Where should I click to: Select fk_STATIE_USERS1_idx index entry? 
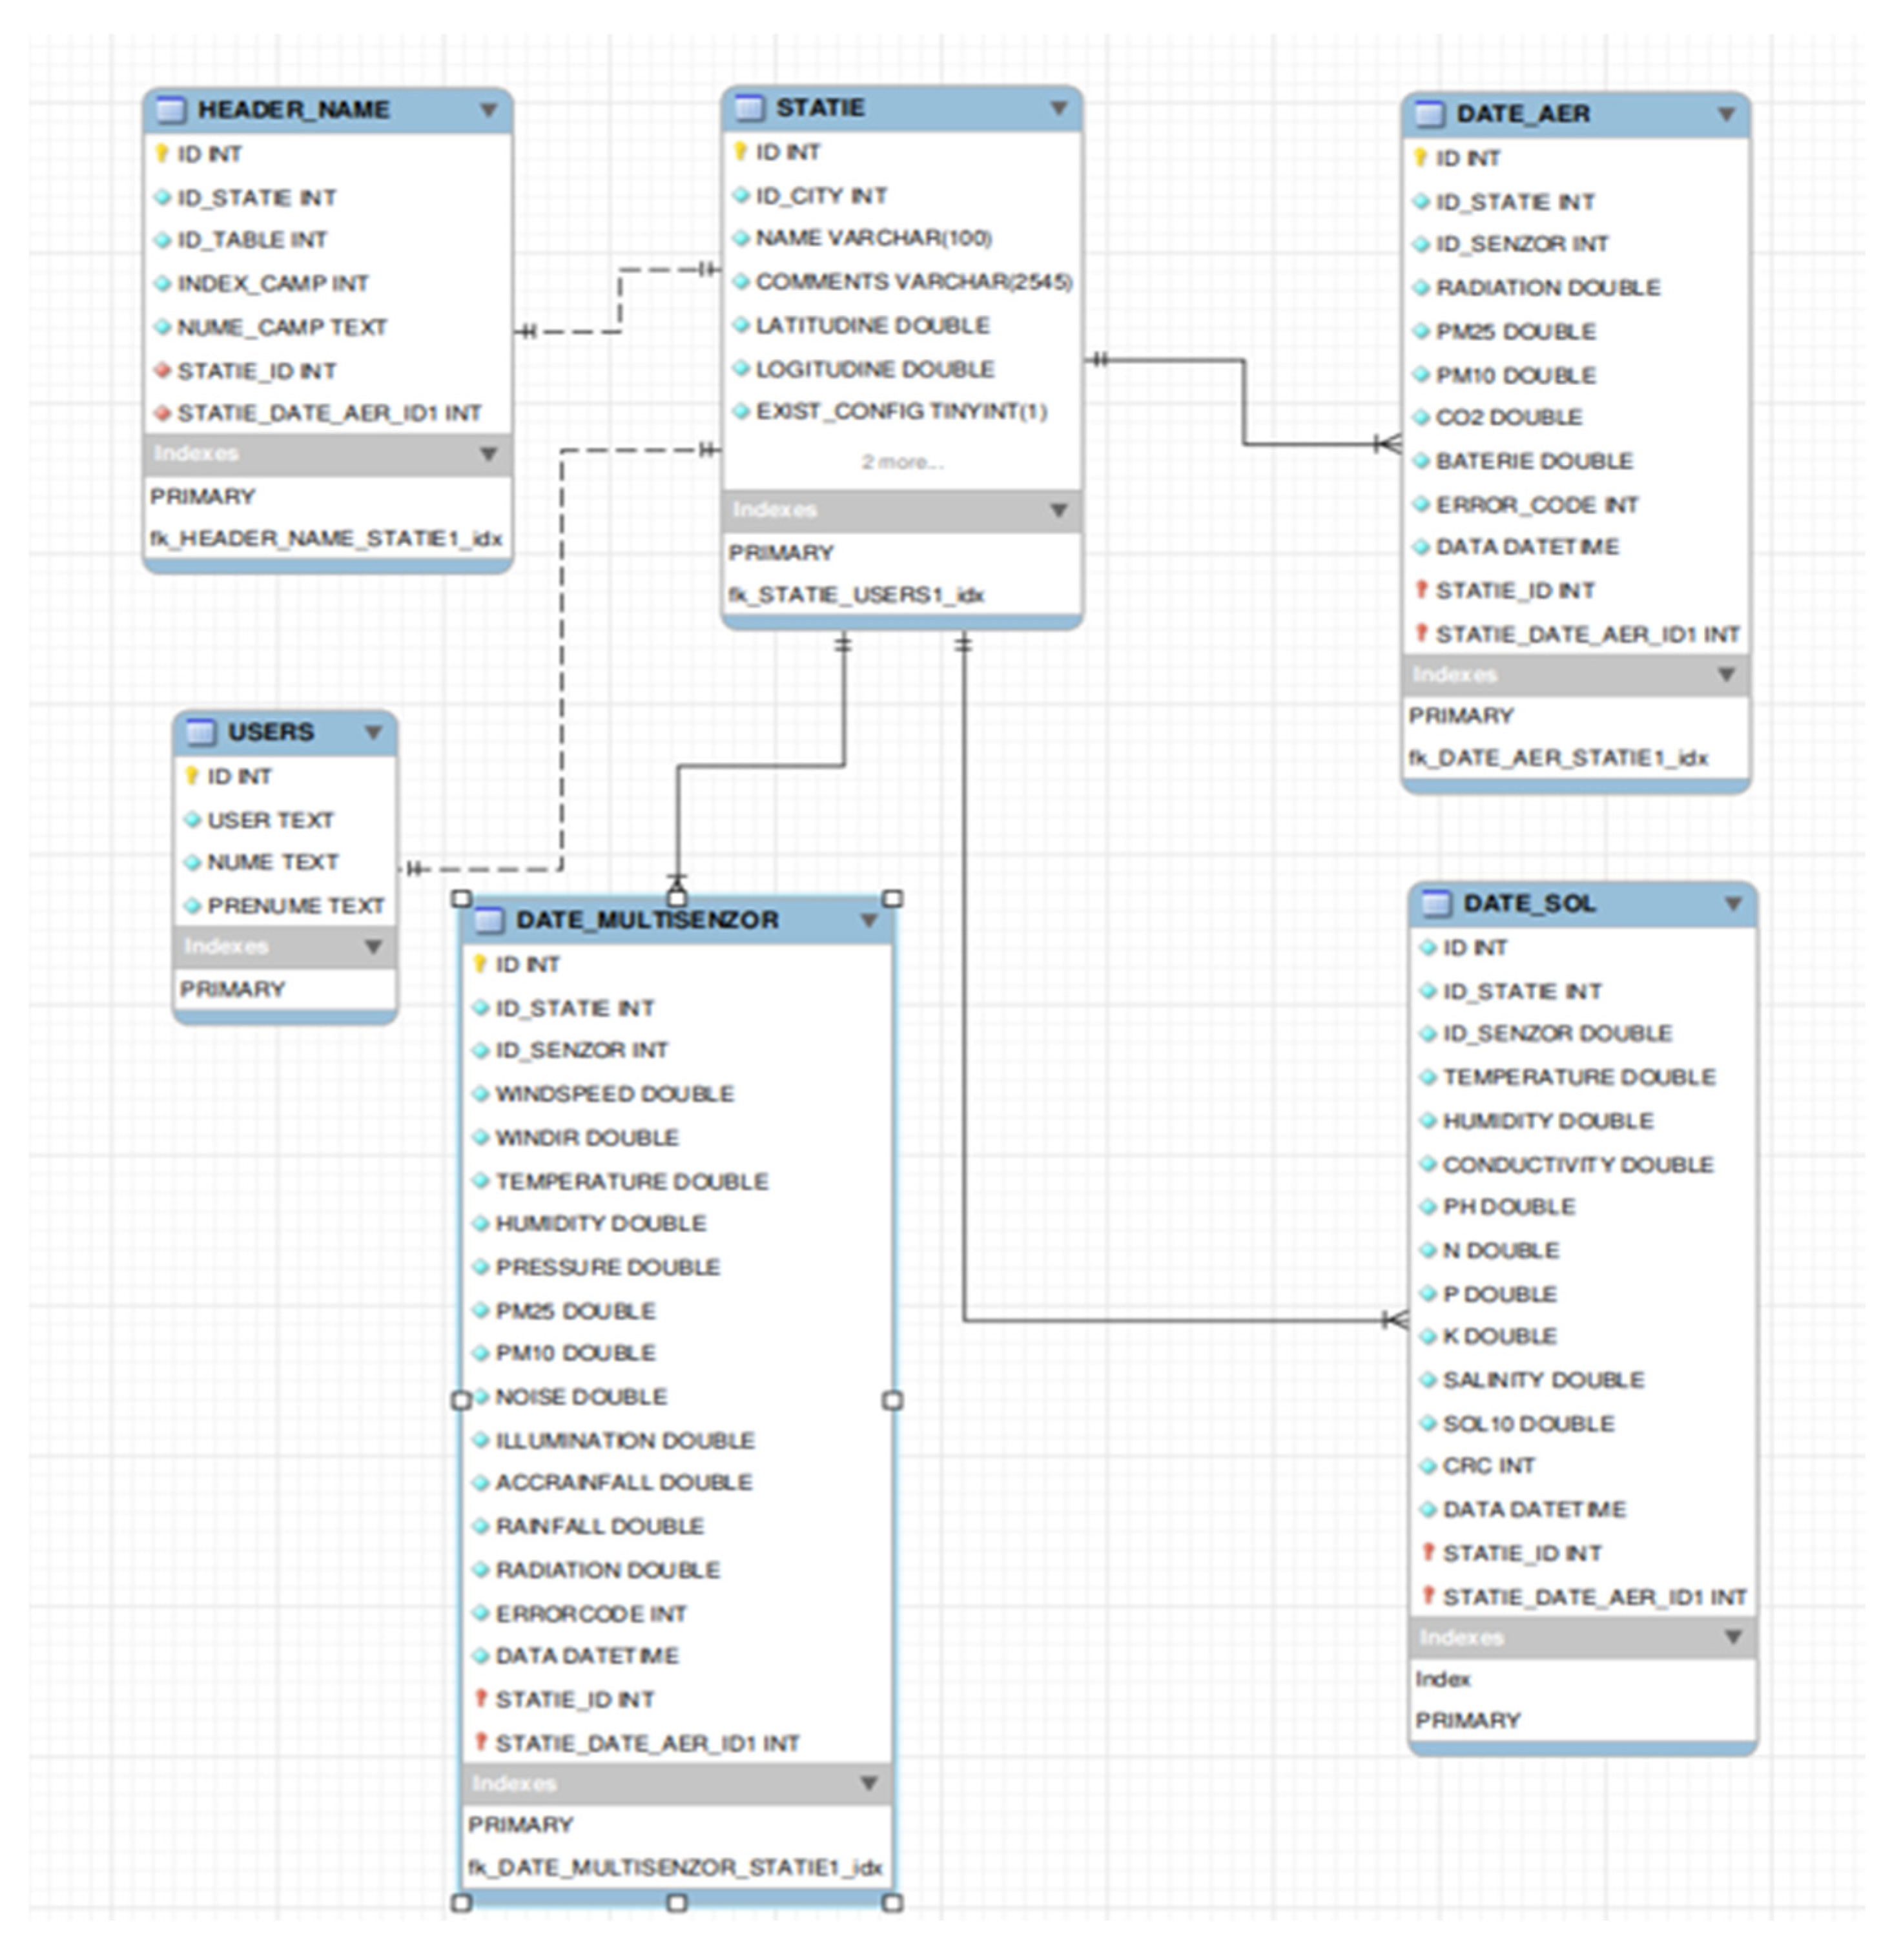click(x=856, y=595)
